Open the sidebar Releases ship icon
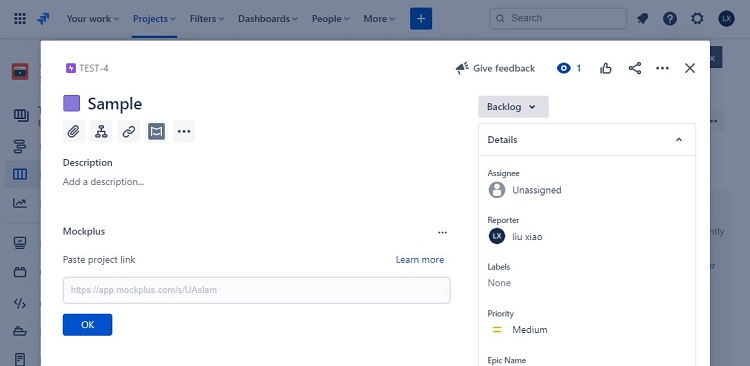This screenshot has width=750, height=366. pyautogui.click(x=20, y=331)
